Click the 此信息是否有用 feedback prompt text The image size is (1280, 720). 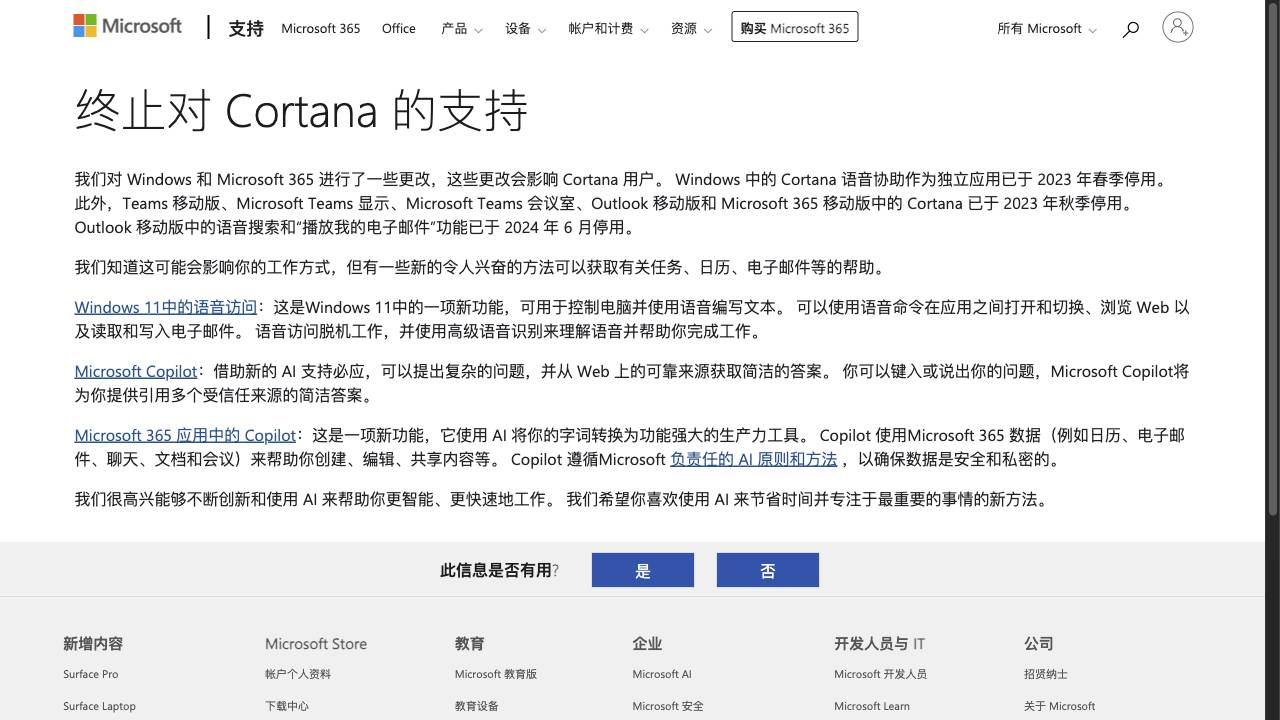tap(499, 570)
